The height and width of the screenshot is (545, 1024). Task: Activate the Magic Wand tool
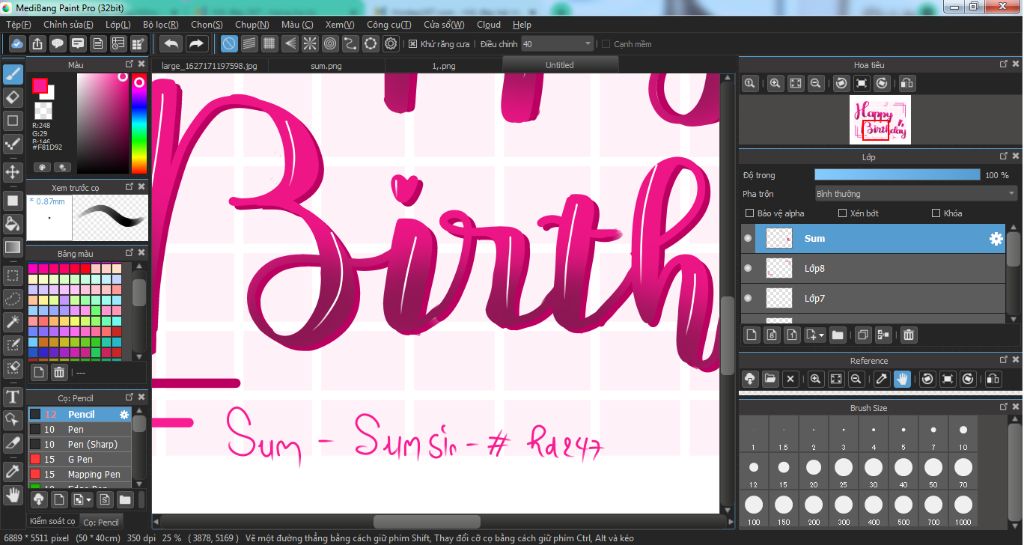(x=12, y=322)
